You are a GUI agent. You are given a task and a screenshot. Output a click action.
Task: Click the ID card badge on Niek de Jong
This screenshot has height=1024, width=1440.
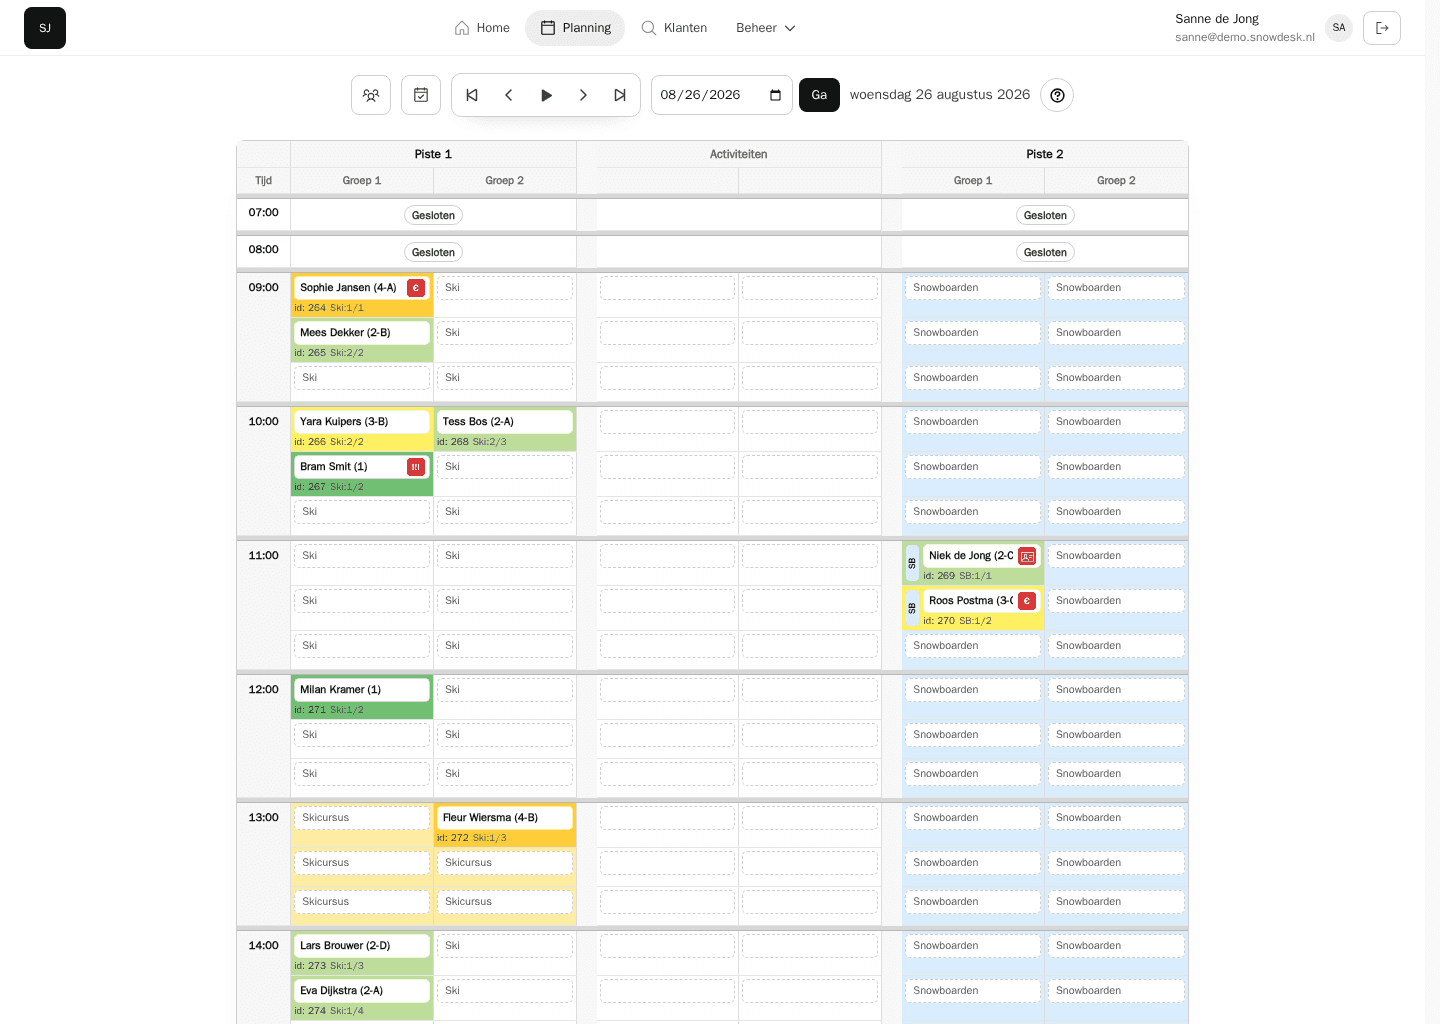tap(1027, 556)
